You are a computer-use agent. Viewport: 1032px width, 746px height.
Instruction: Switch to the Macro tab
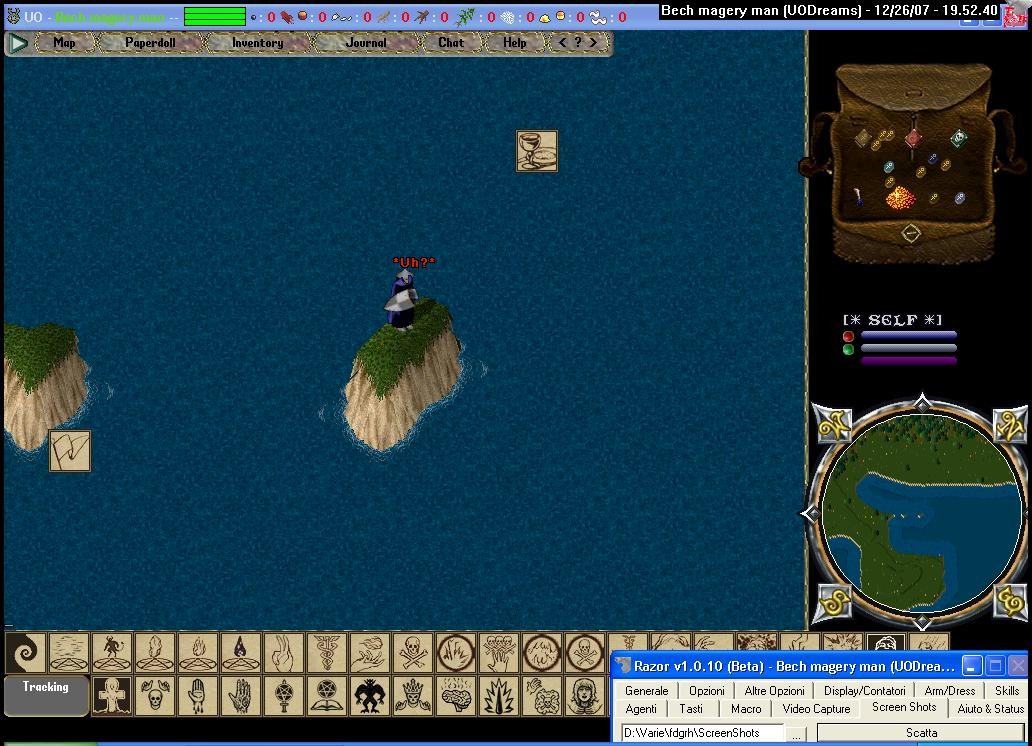[x=746, y=708]
